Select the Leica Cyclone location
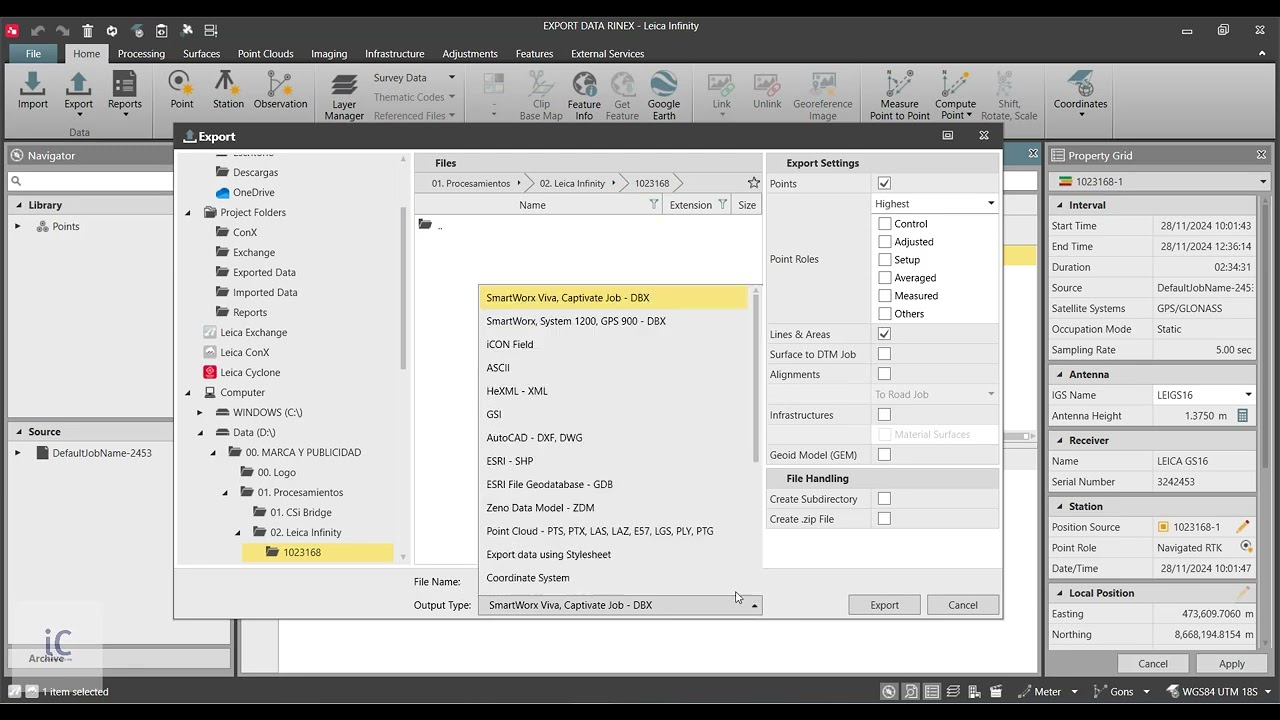Screen dimensions: 1280x720 [x=250, y=372]
